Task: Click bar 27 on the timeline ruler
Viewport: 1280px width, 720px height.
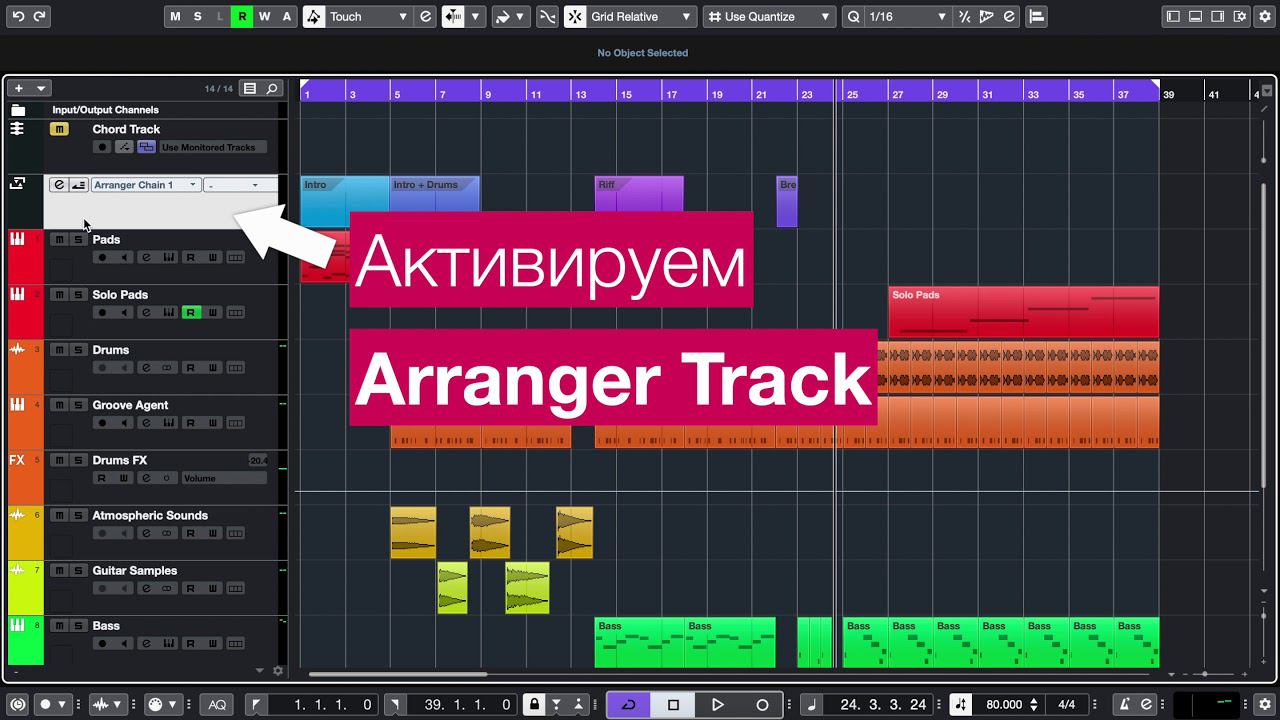Action: (898, 94)
